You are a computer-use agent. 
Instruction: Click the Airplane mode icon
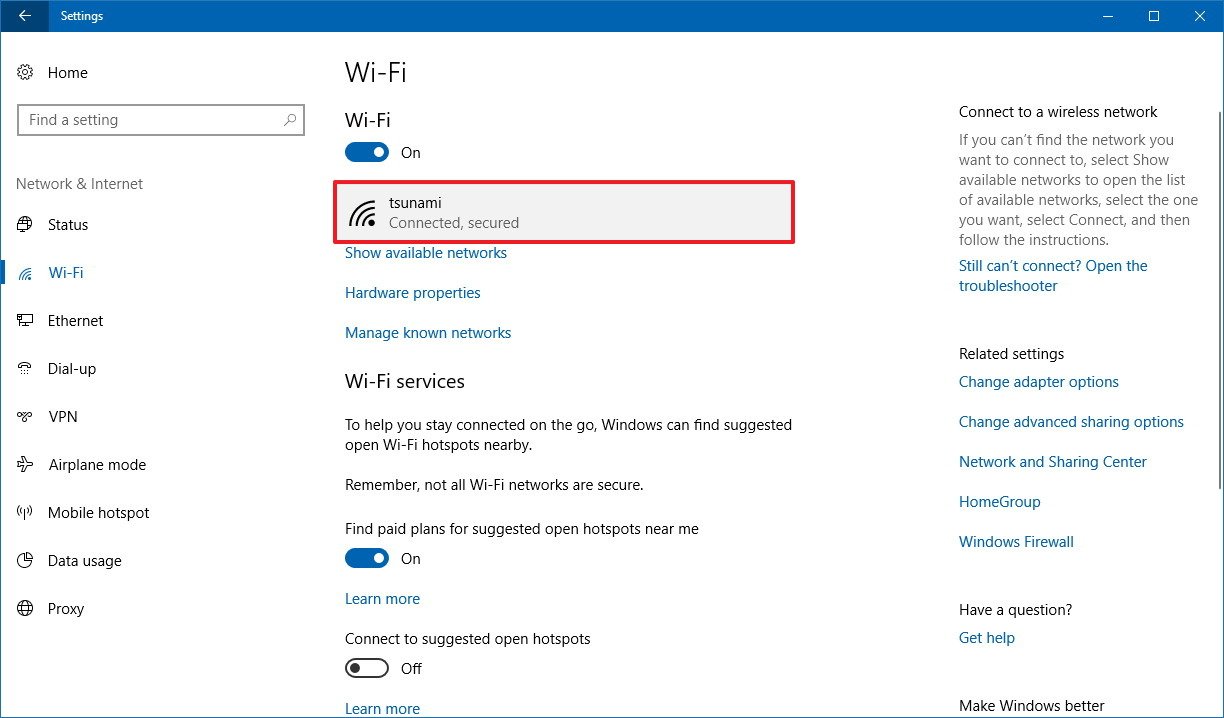25,465
